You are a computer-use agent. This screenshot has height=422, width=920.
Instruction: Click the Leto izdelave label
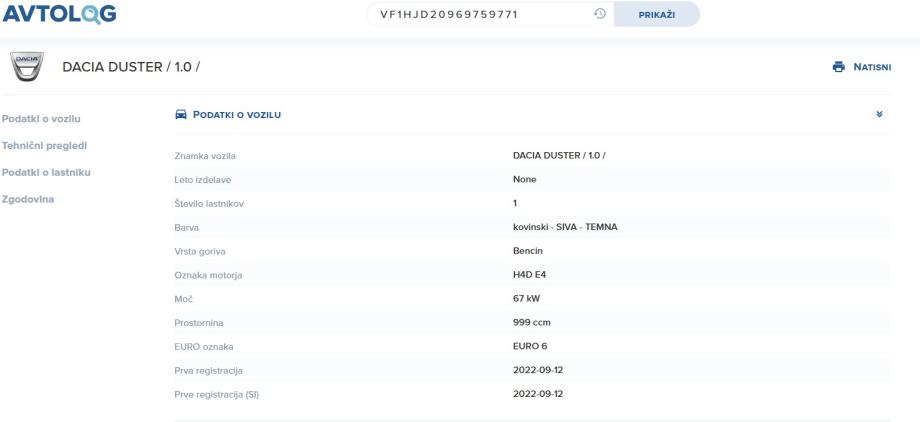[202, 180]
